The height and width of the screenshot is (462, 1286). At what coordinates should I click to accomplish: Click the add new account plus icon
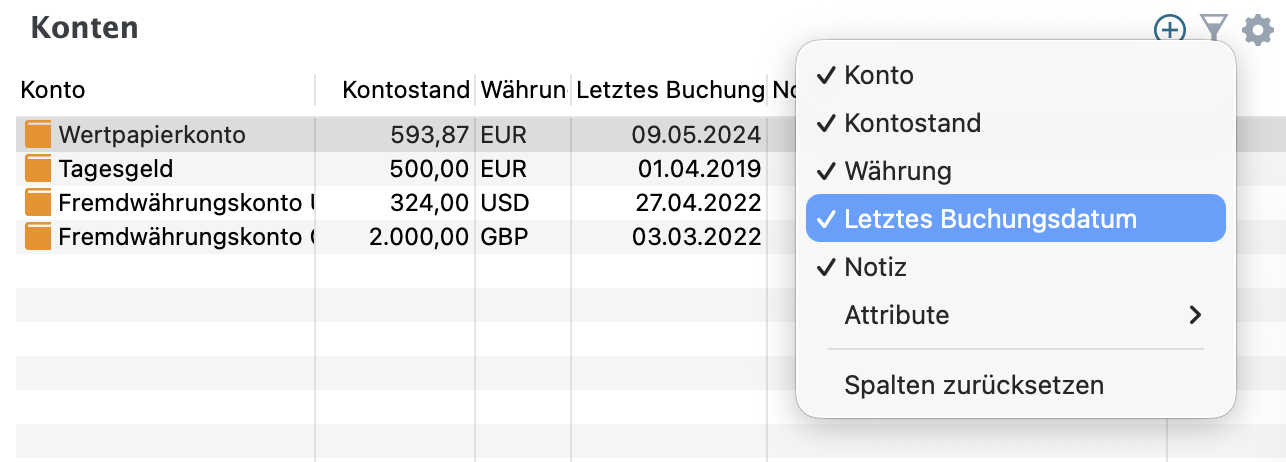pos(1169,29)
